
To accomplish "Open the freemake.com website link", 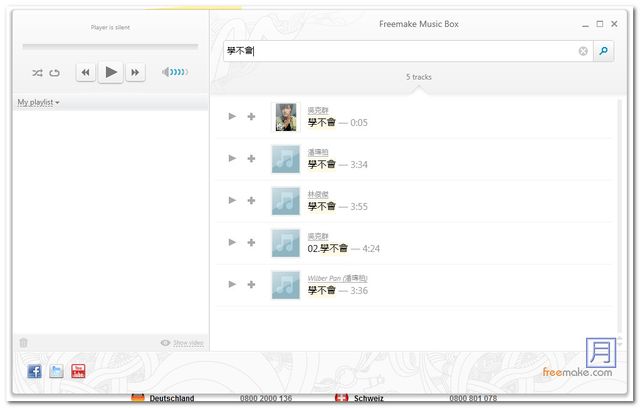I will (578, 372).
